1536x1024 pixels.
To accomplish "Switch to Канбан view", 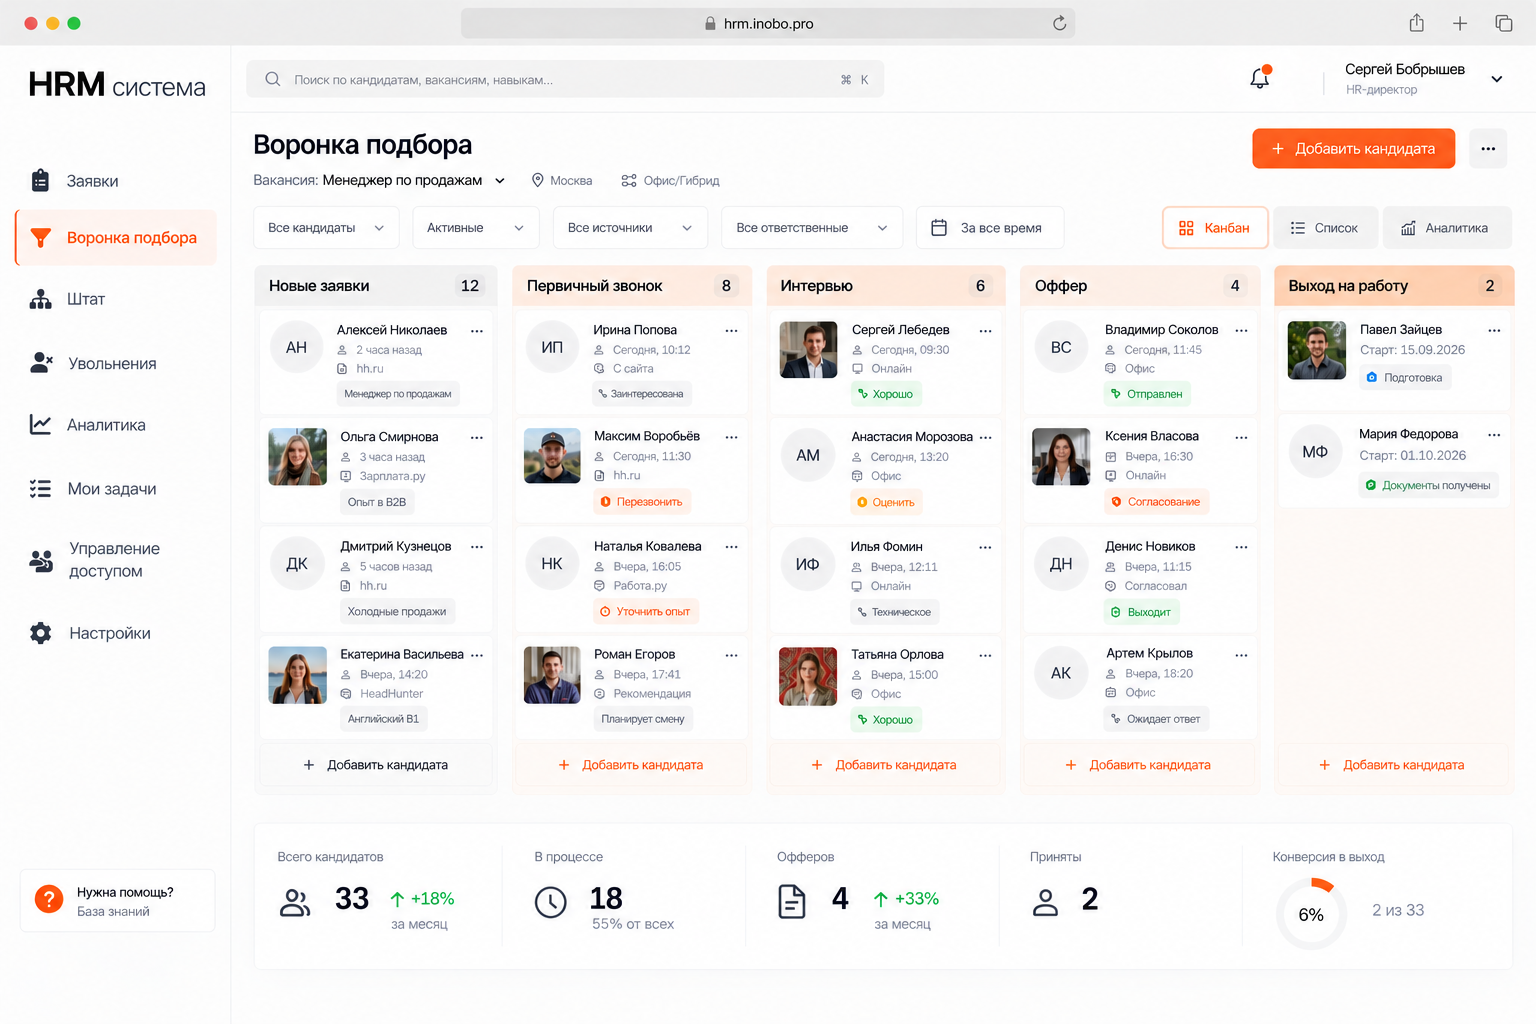I will pos(1215,228).
